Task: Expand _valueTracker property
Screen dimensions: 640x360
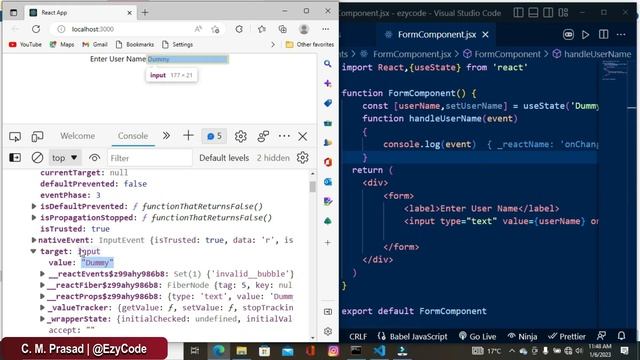Action: (x=42, y=307)
